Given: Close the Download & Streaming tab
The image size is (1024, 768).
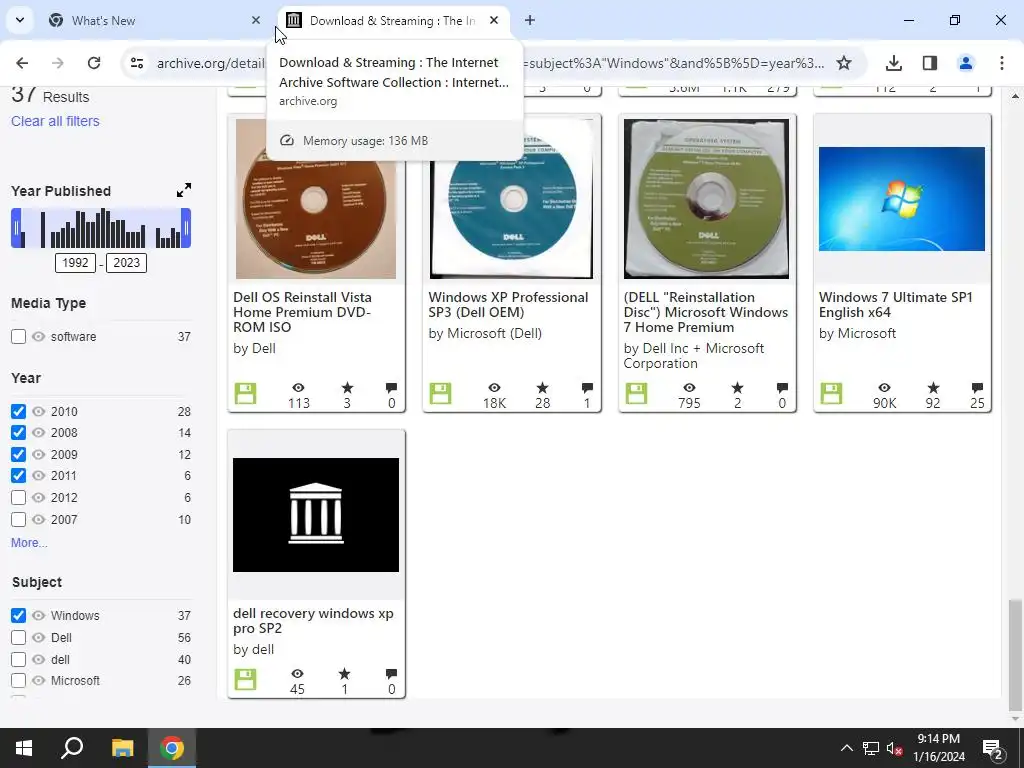Looking at the screenshot, I should [x=494, y=21].
